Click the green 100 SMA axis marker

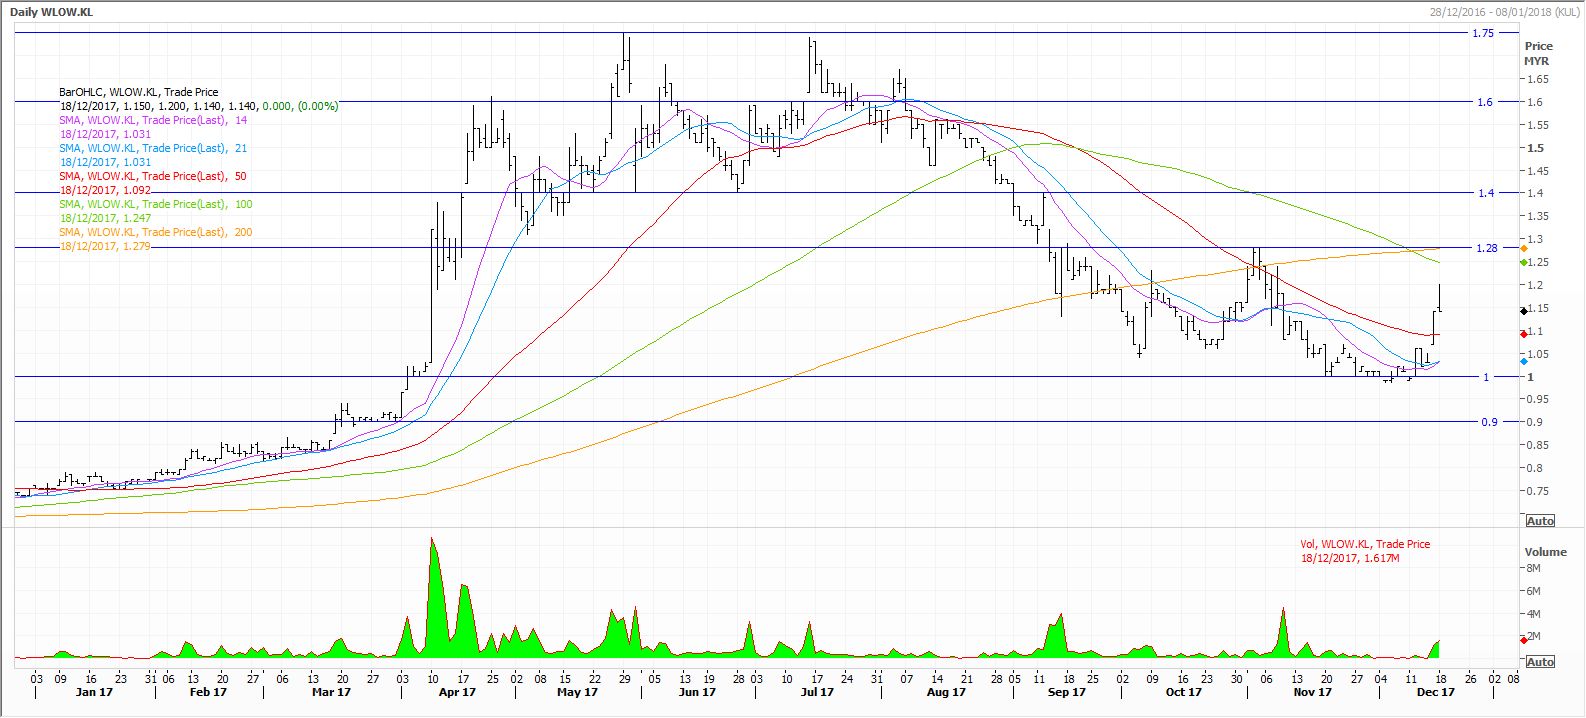pyautogui.click(x=1523, y=262)
